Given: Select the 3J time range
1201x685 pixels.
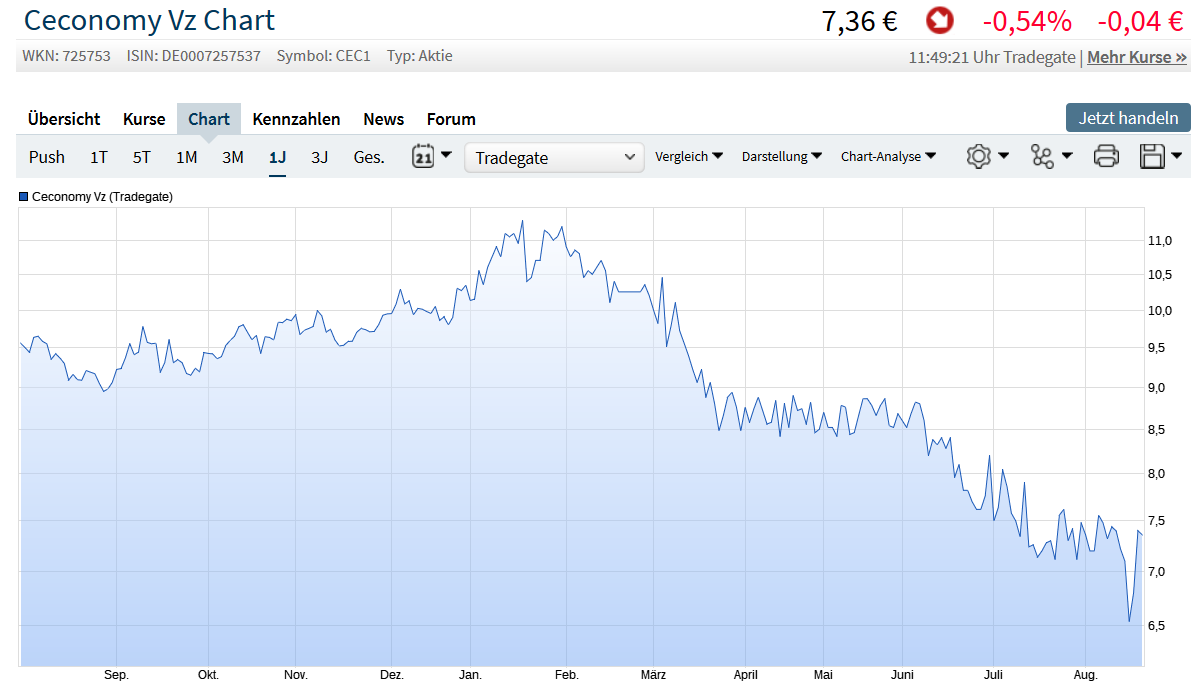Looking at the screenshot, I should click(319, 157).
